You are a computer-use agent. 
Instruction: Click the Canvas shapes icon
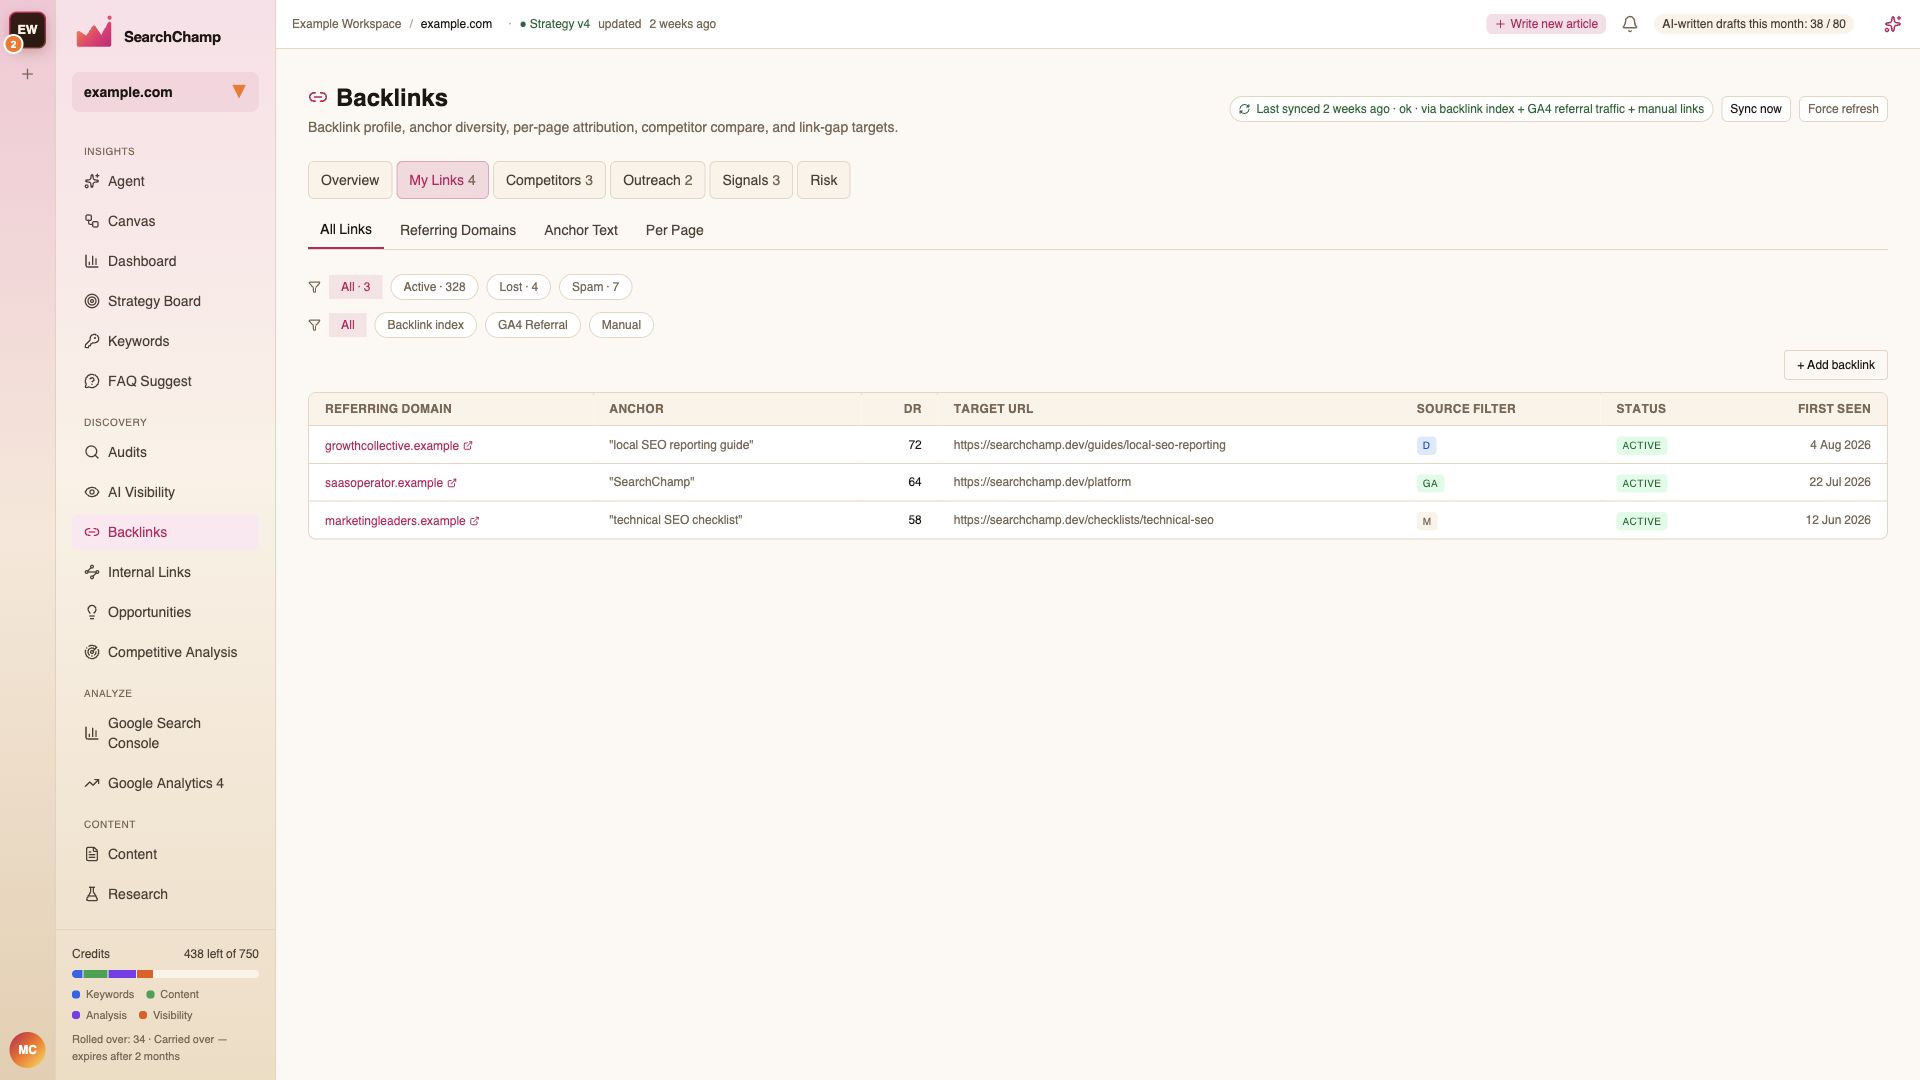click(92, 221)
